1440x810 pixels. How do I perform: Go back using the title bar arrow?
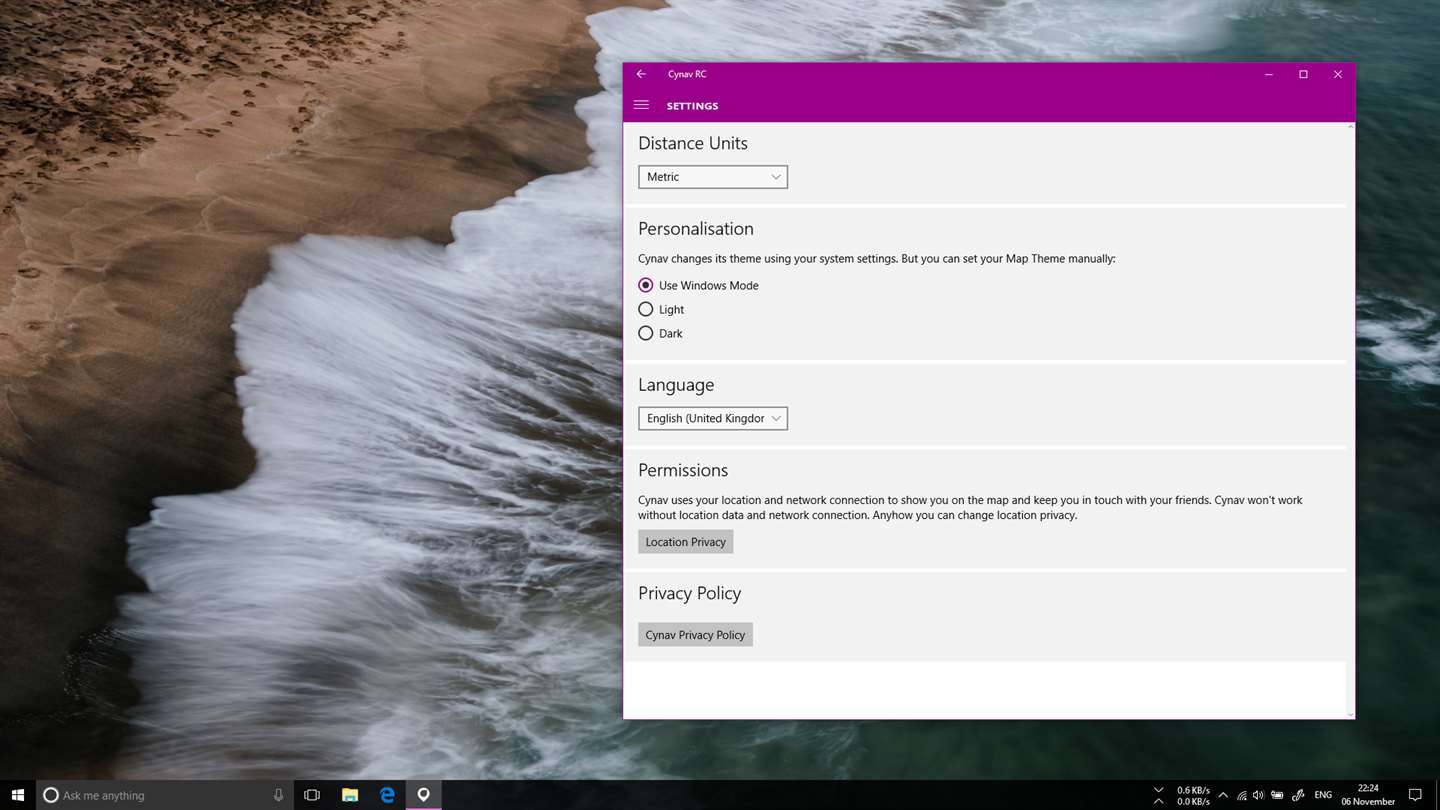click(641, 74)
